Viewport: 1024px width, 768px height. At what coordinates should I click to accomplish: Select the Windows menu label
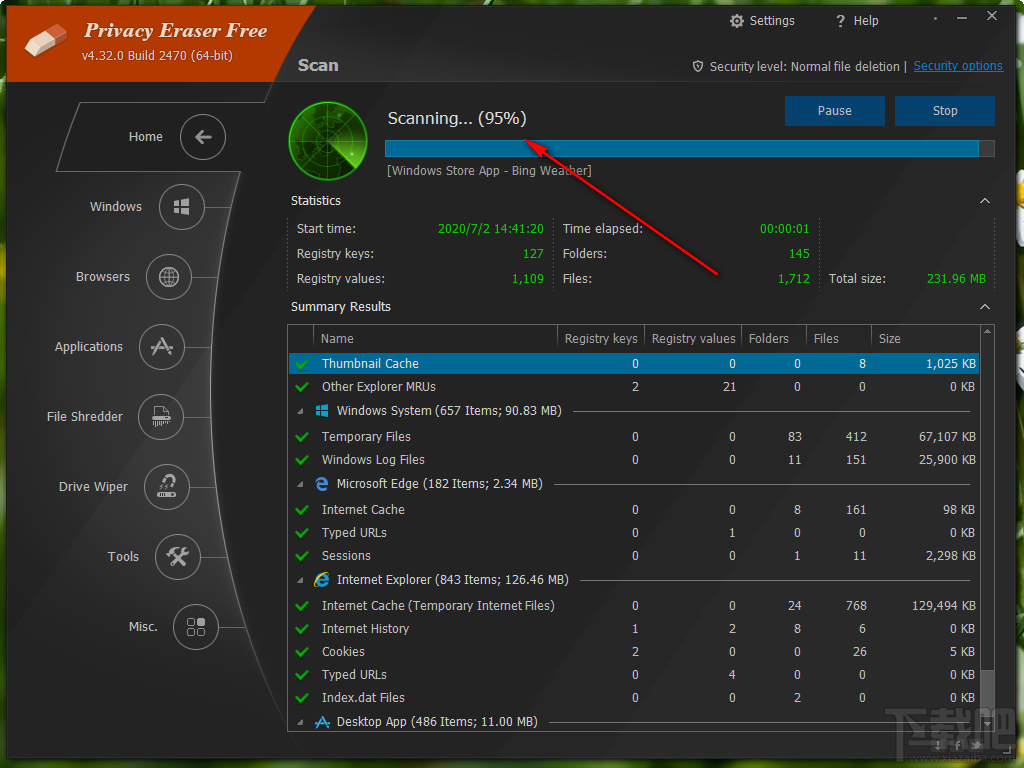(x=116, y=206)
